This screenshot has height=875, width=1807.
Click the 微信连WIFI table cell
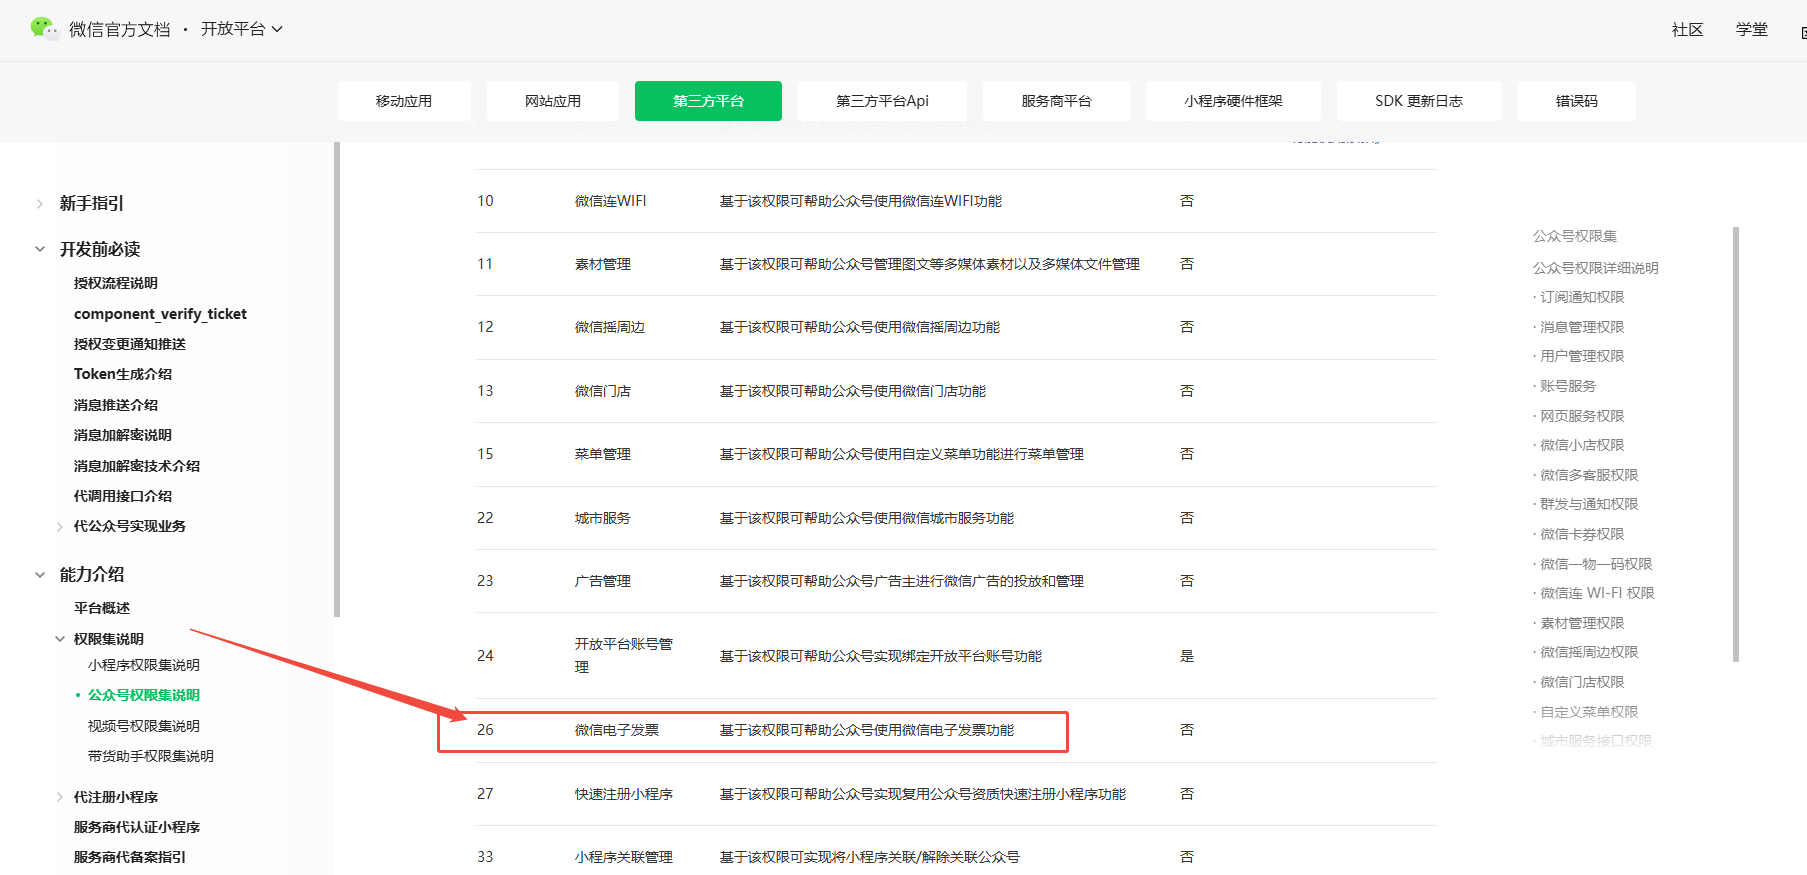[610, 201]
